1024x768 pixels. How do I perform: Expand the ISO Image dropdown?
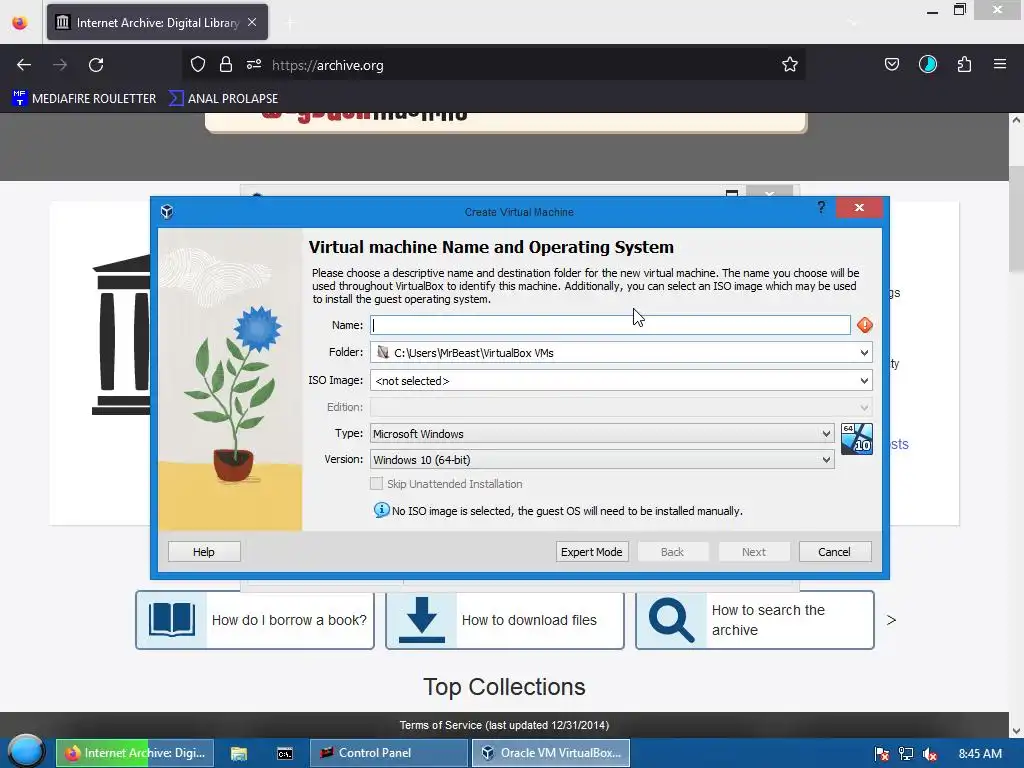(864, 381)
